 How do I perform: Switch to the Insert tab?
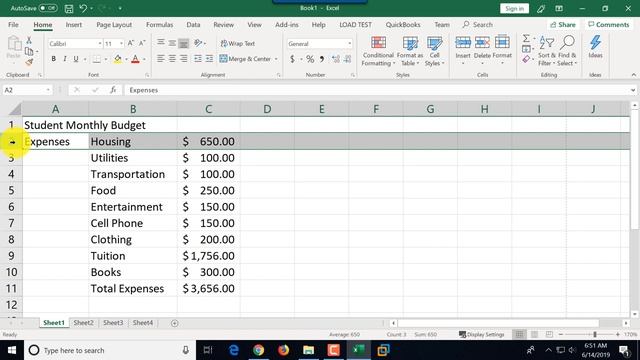tap(73, 24)
